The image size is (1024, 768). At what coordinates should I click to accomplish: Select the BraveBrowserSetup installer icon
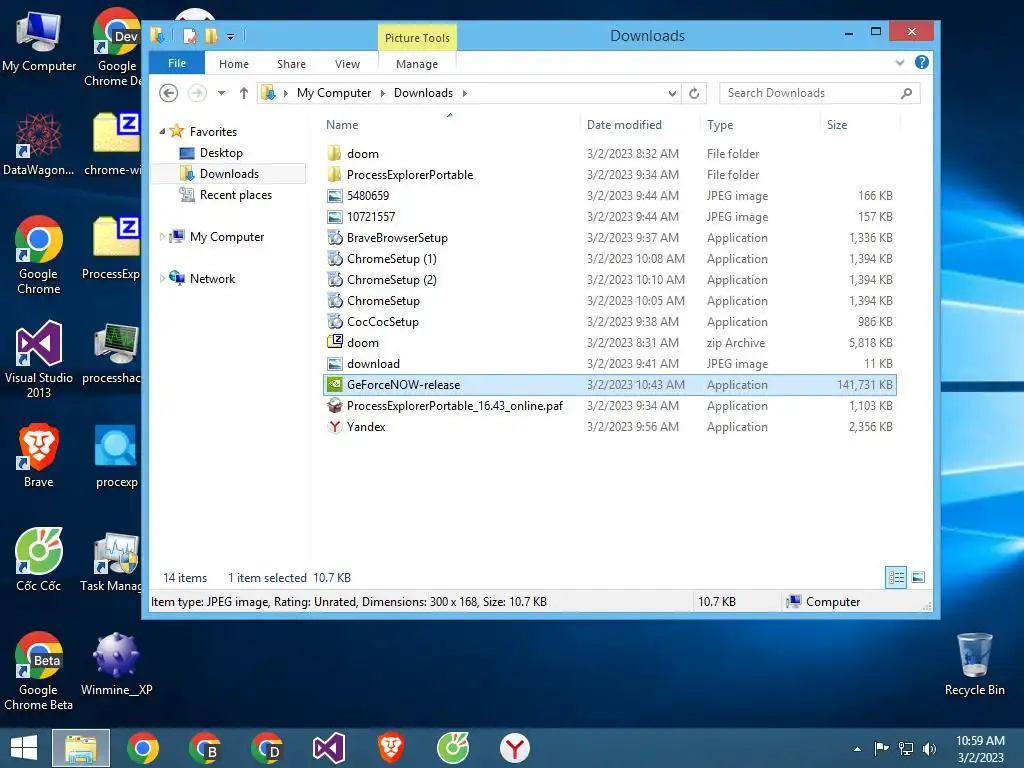point(334,238)
